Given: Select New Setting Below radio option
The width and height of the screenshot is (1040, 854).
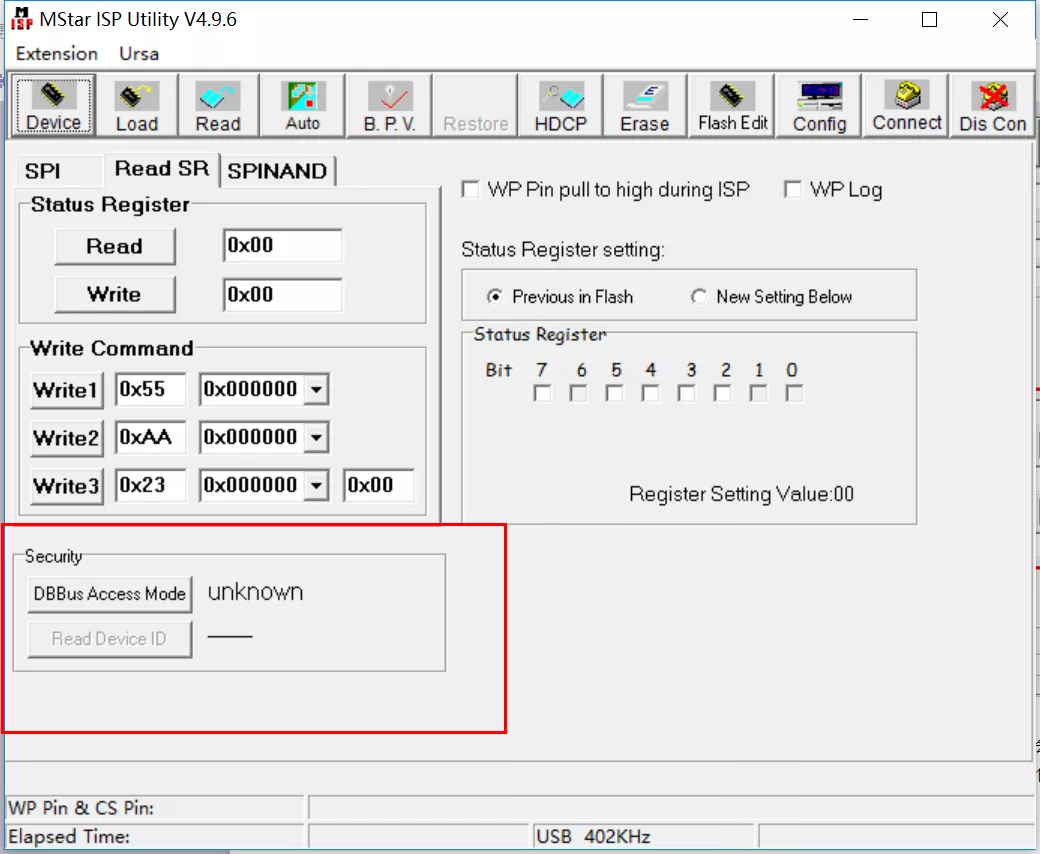Looking at the screenshot, I should click(x=698, y=297).
